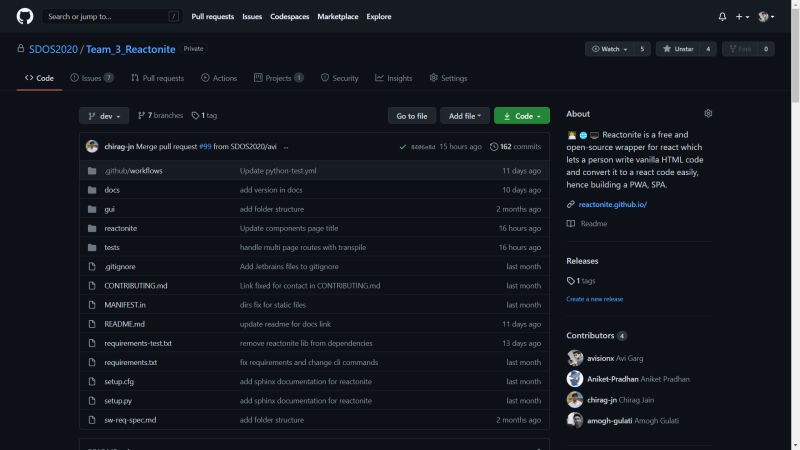Click the Readme book icon
This screenshot has width=800, height=450.
(570, 223)
